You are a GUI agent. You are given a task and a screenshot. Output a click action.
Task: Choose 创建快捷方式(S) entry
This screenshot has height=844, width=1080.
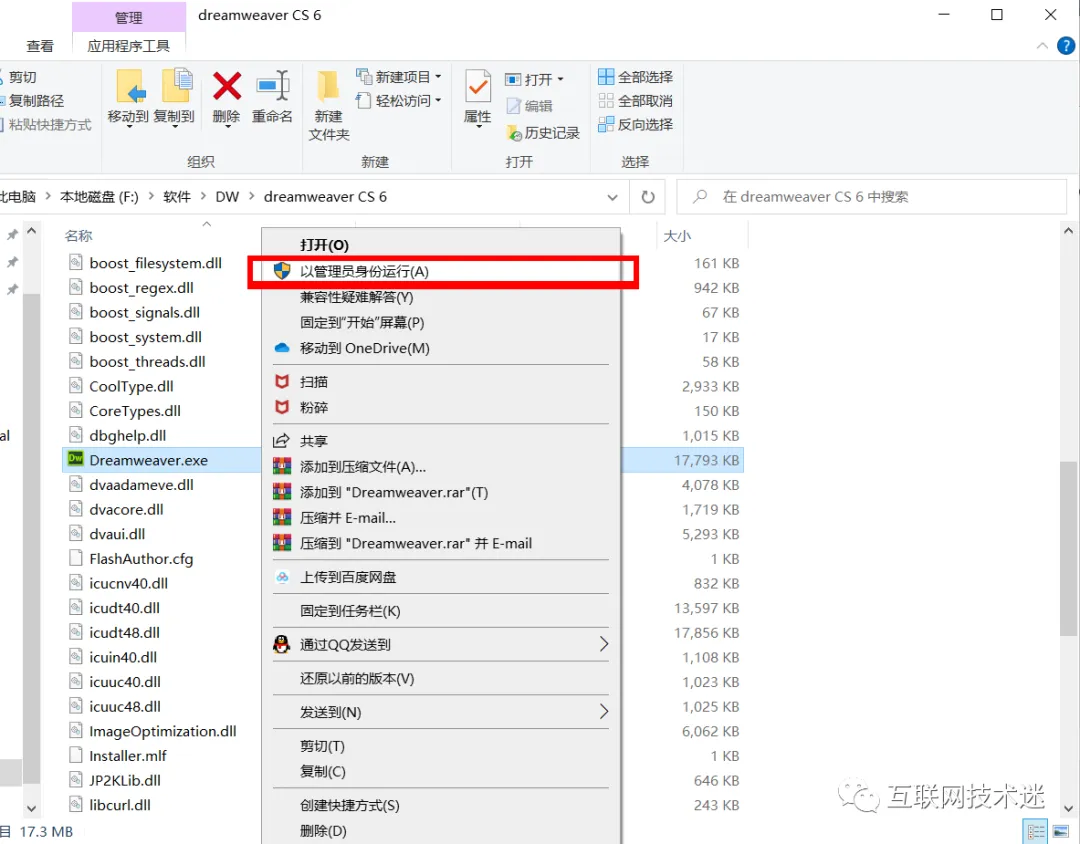441,805
